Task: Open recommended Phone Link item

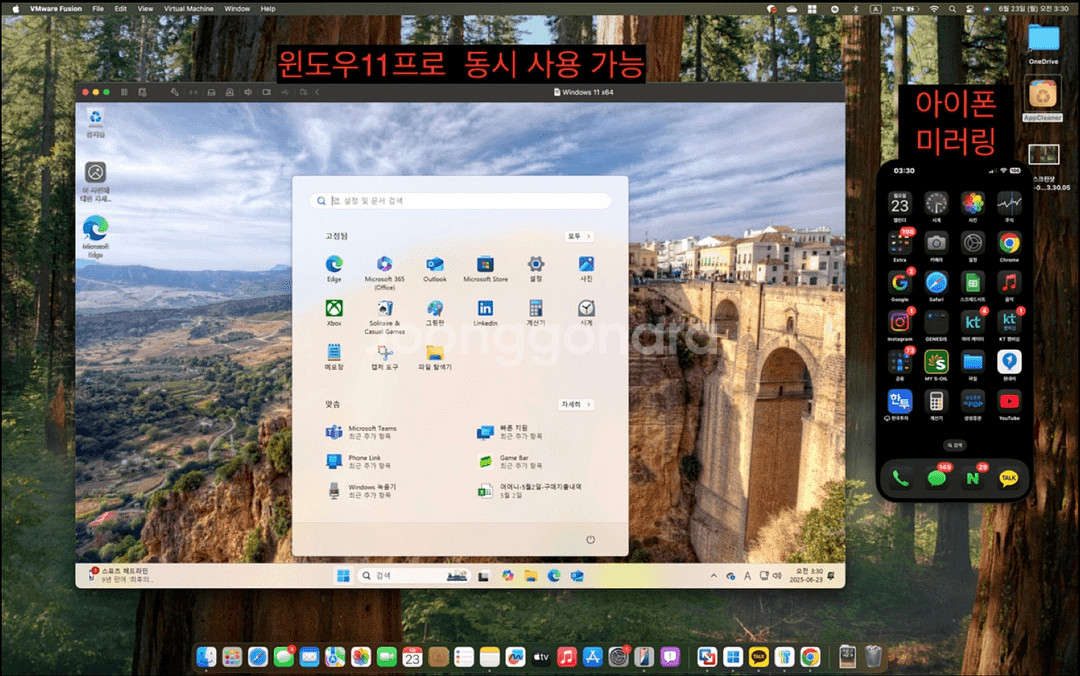Action: [358, 461]
